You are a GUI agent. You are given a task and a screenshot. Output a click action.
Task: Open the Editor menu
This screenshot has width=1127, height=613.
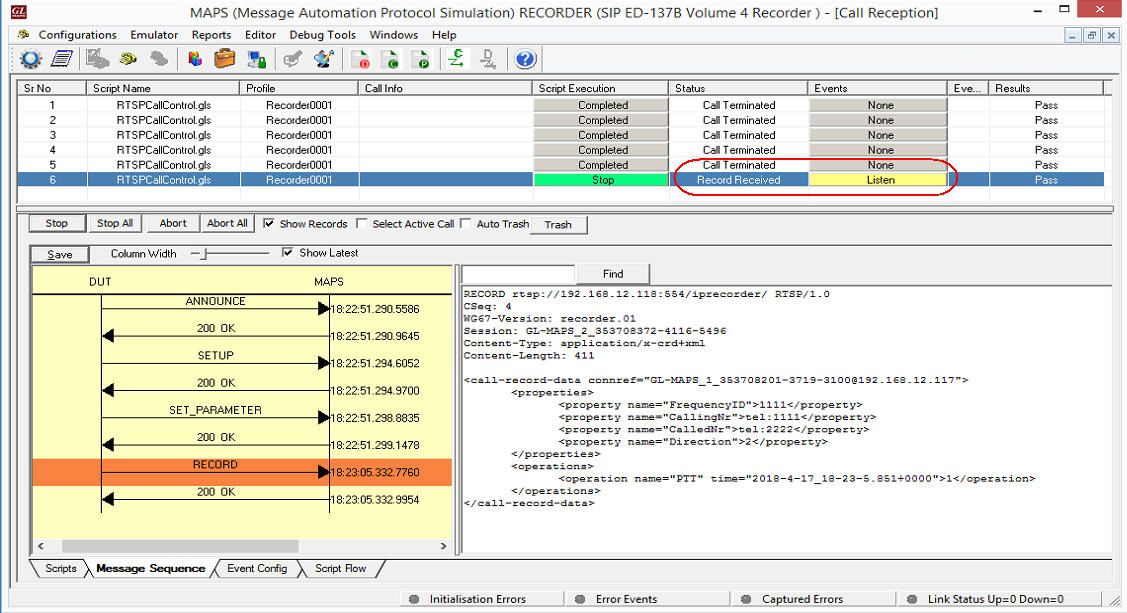[260, 34]
